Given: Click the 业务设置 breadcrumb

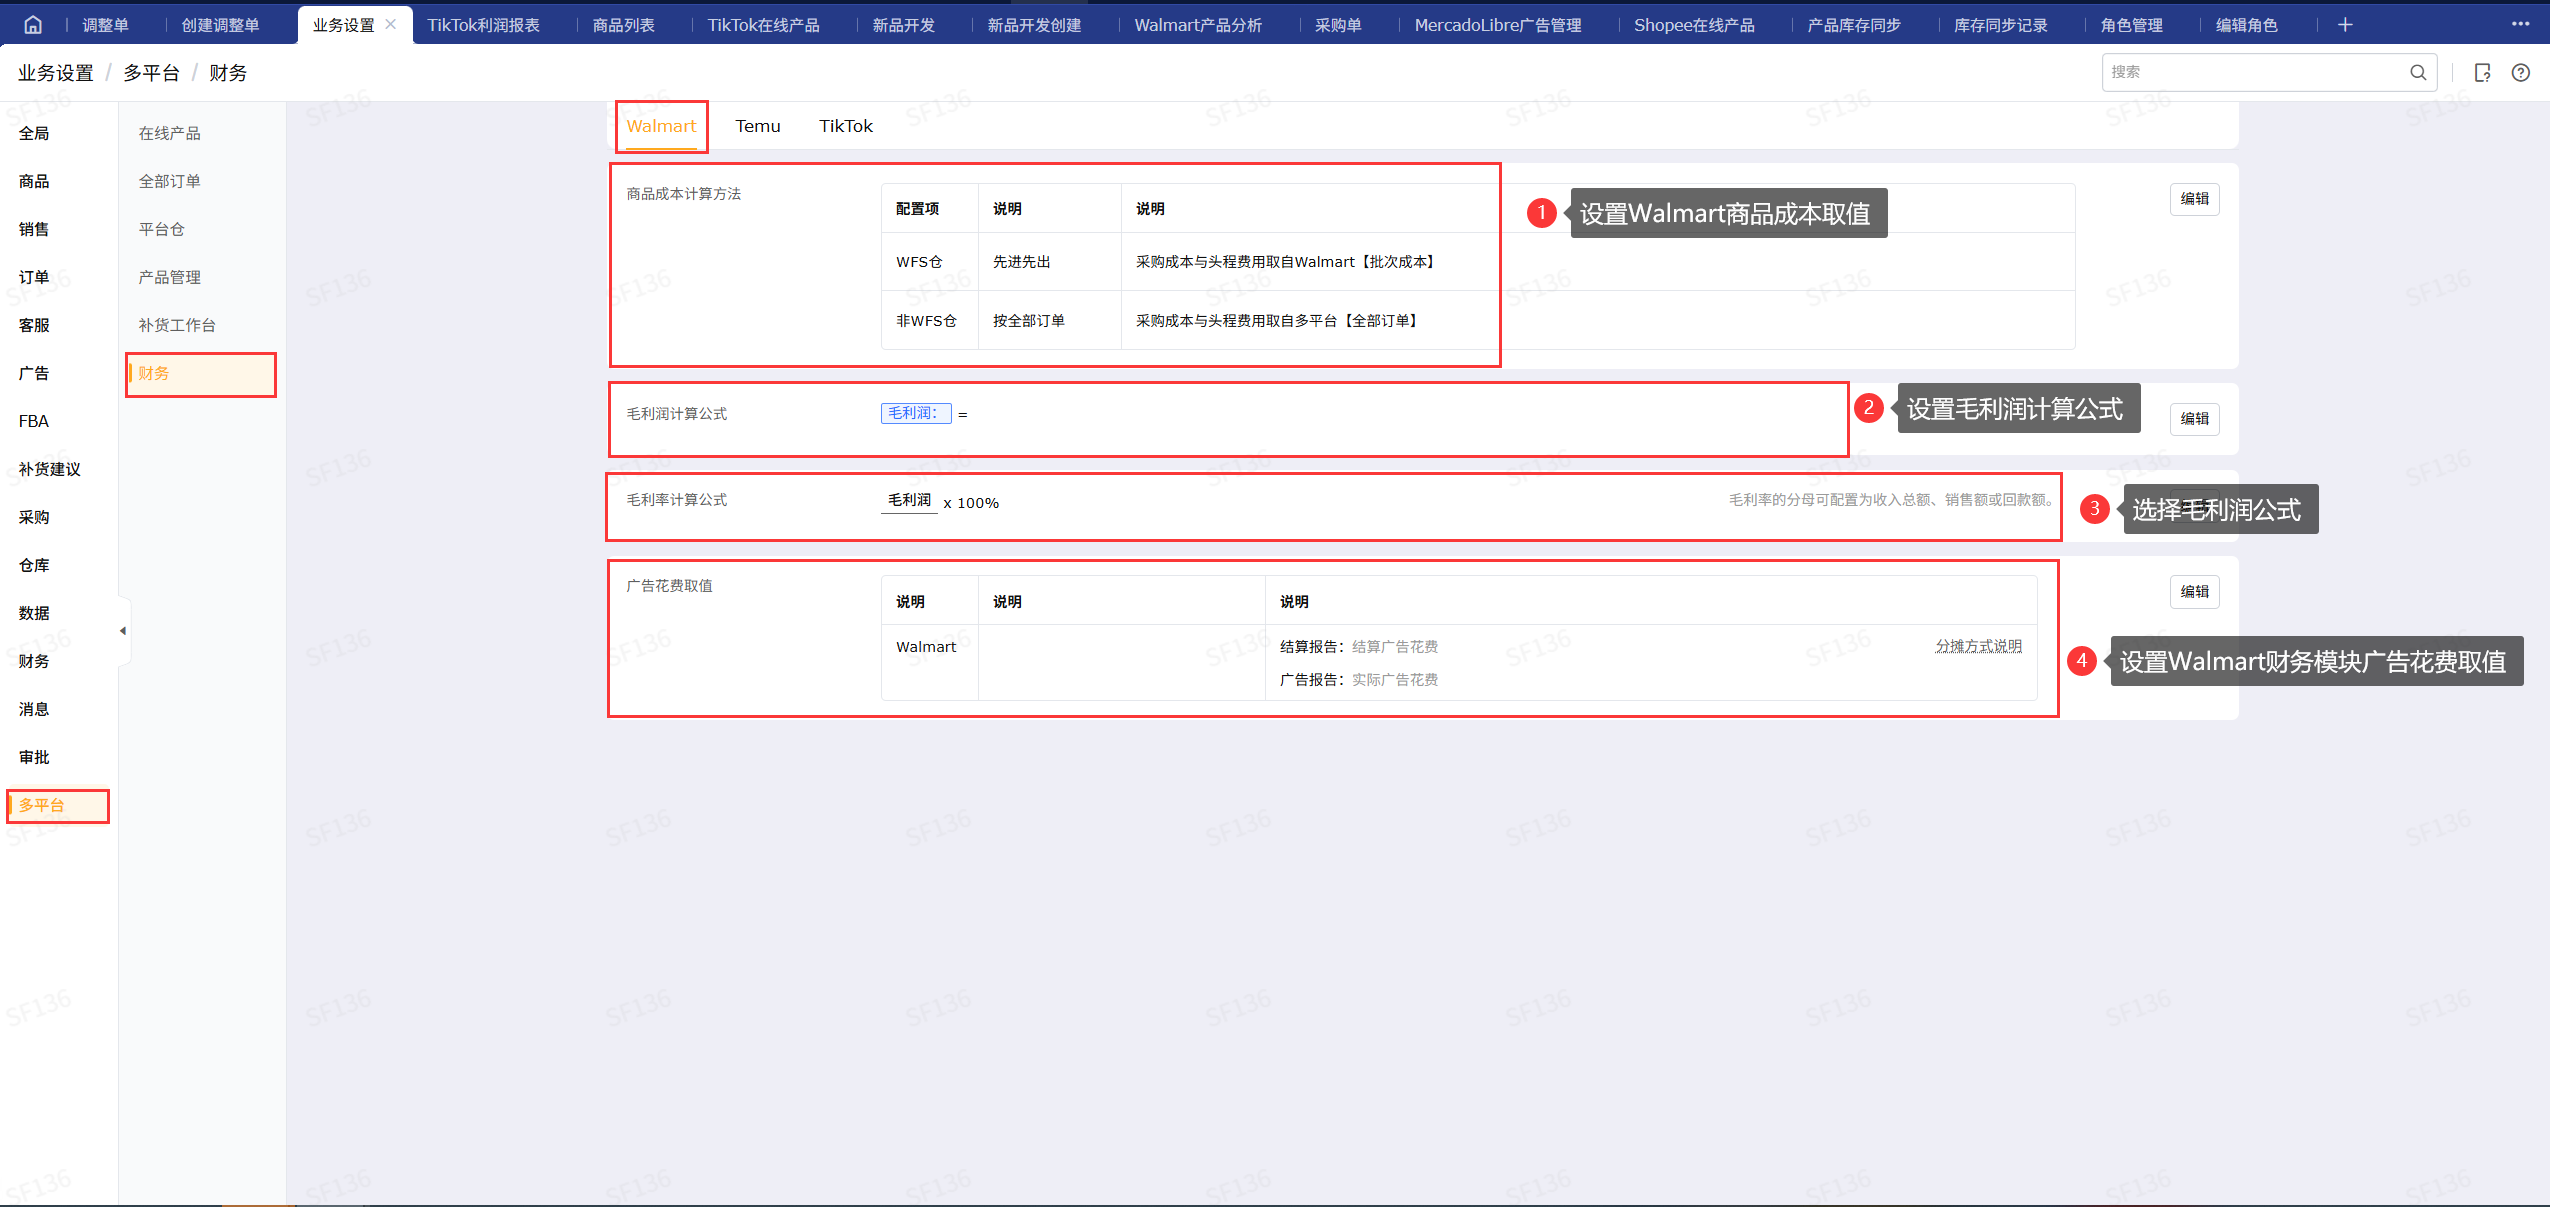Looking at the screenshot, I should pos(56,73).
